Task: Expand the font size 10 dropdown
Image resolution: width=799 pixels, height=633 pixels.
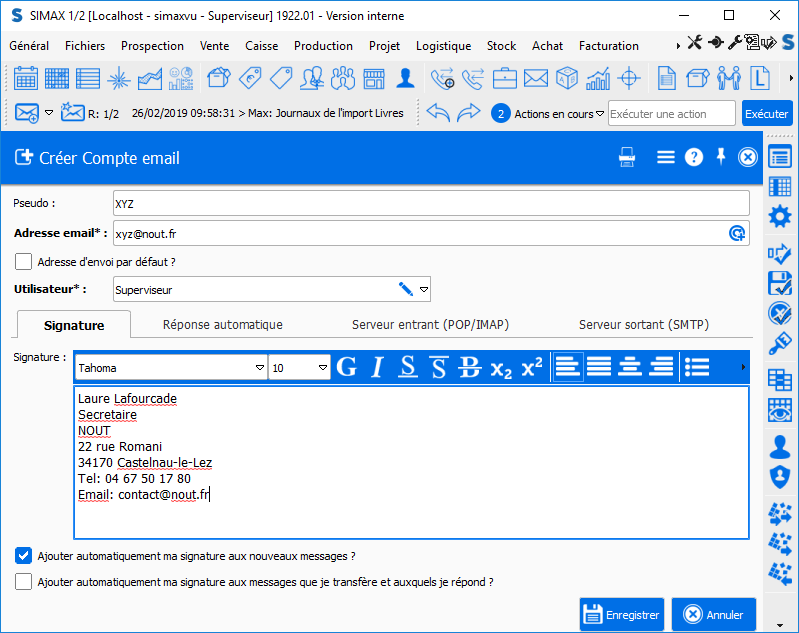Action: point(323,368)
